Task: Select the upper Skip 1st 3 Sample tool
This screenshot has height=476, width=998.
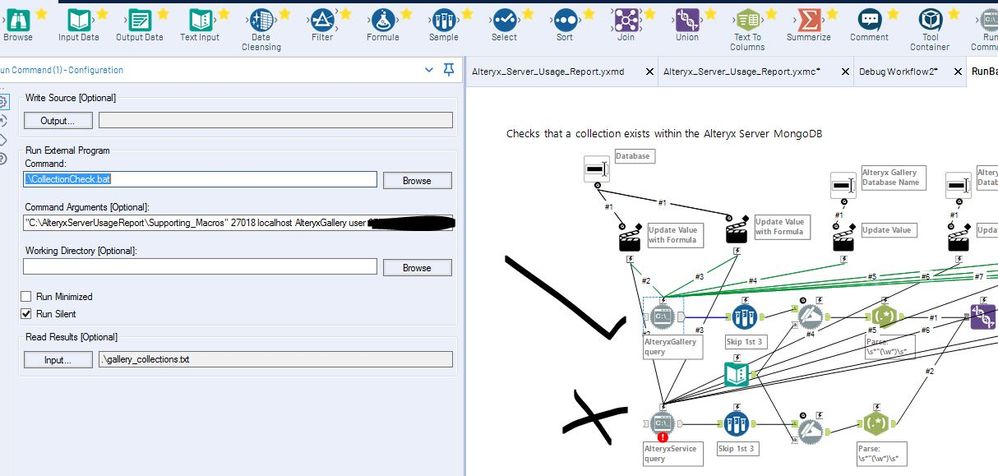Action: pos(745,316)
